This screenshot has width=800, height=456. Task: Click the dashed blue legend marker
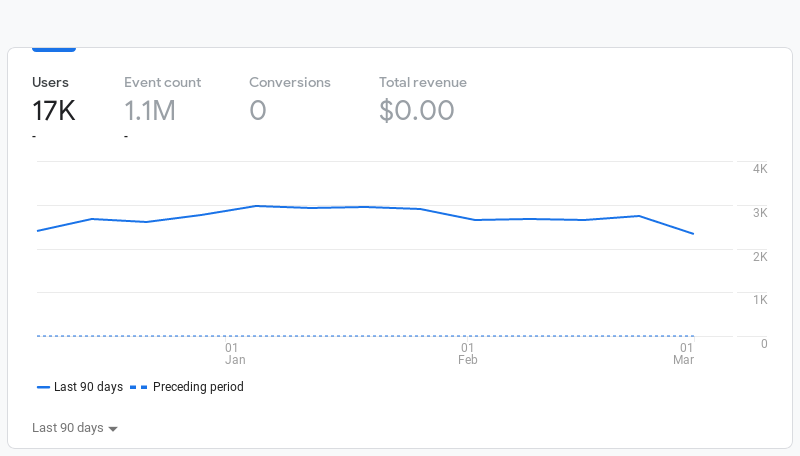pyautogui.click(x=138, y=388)
